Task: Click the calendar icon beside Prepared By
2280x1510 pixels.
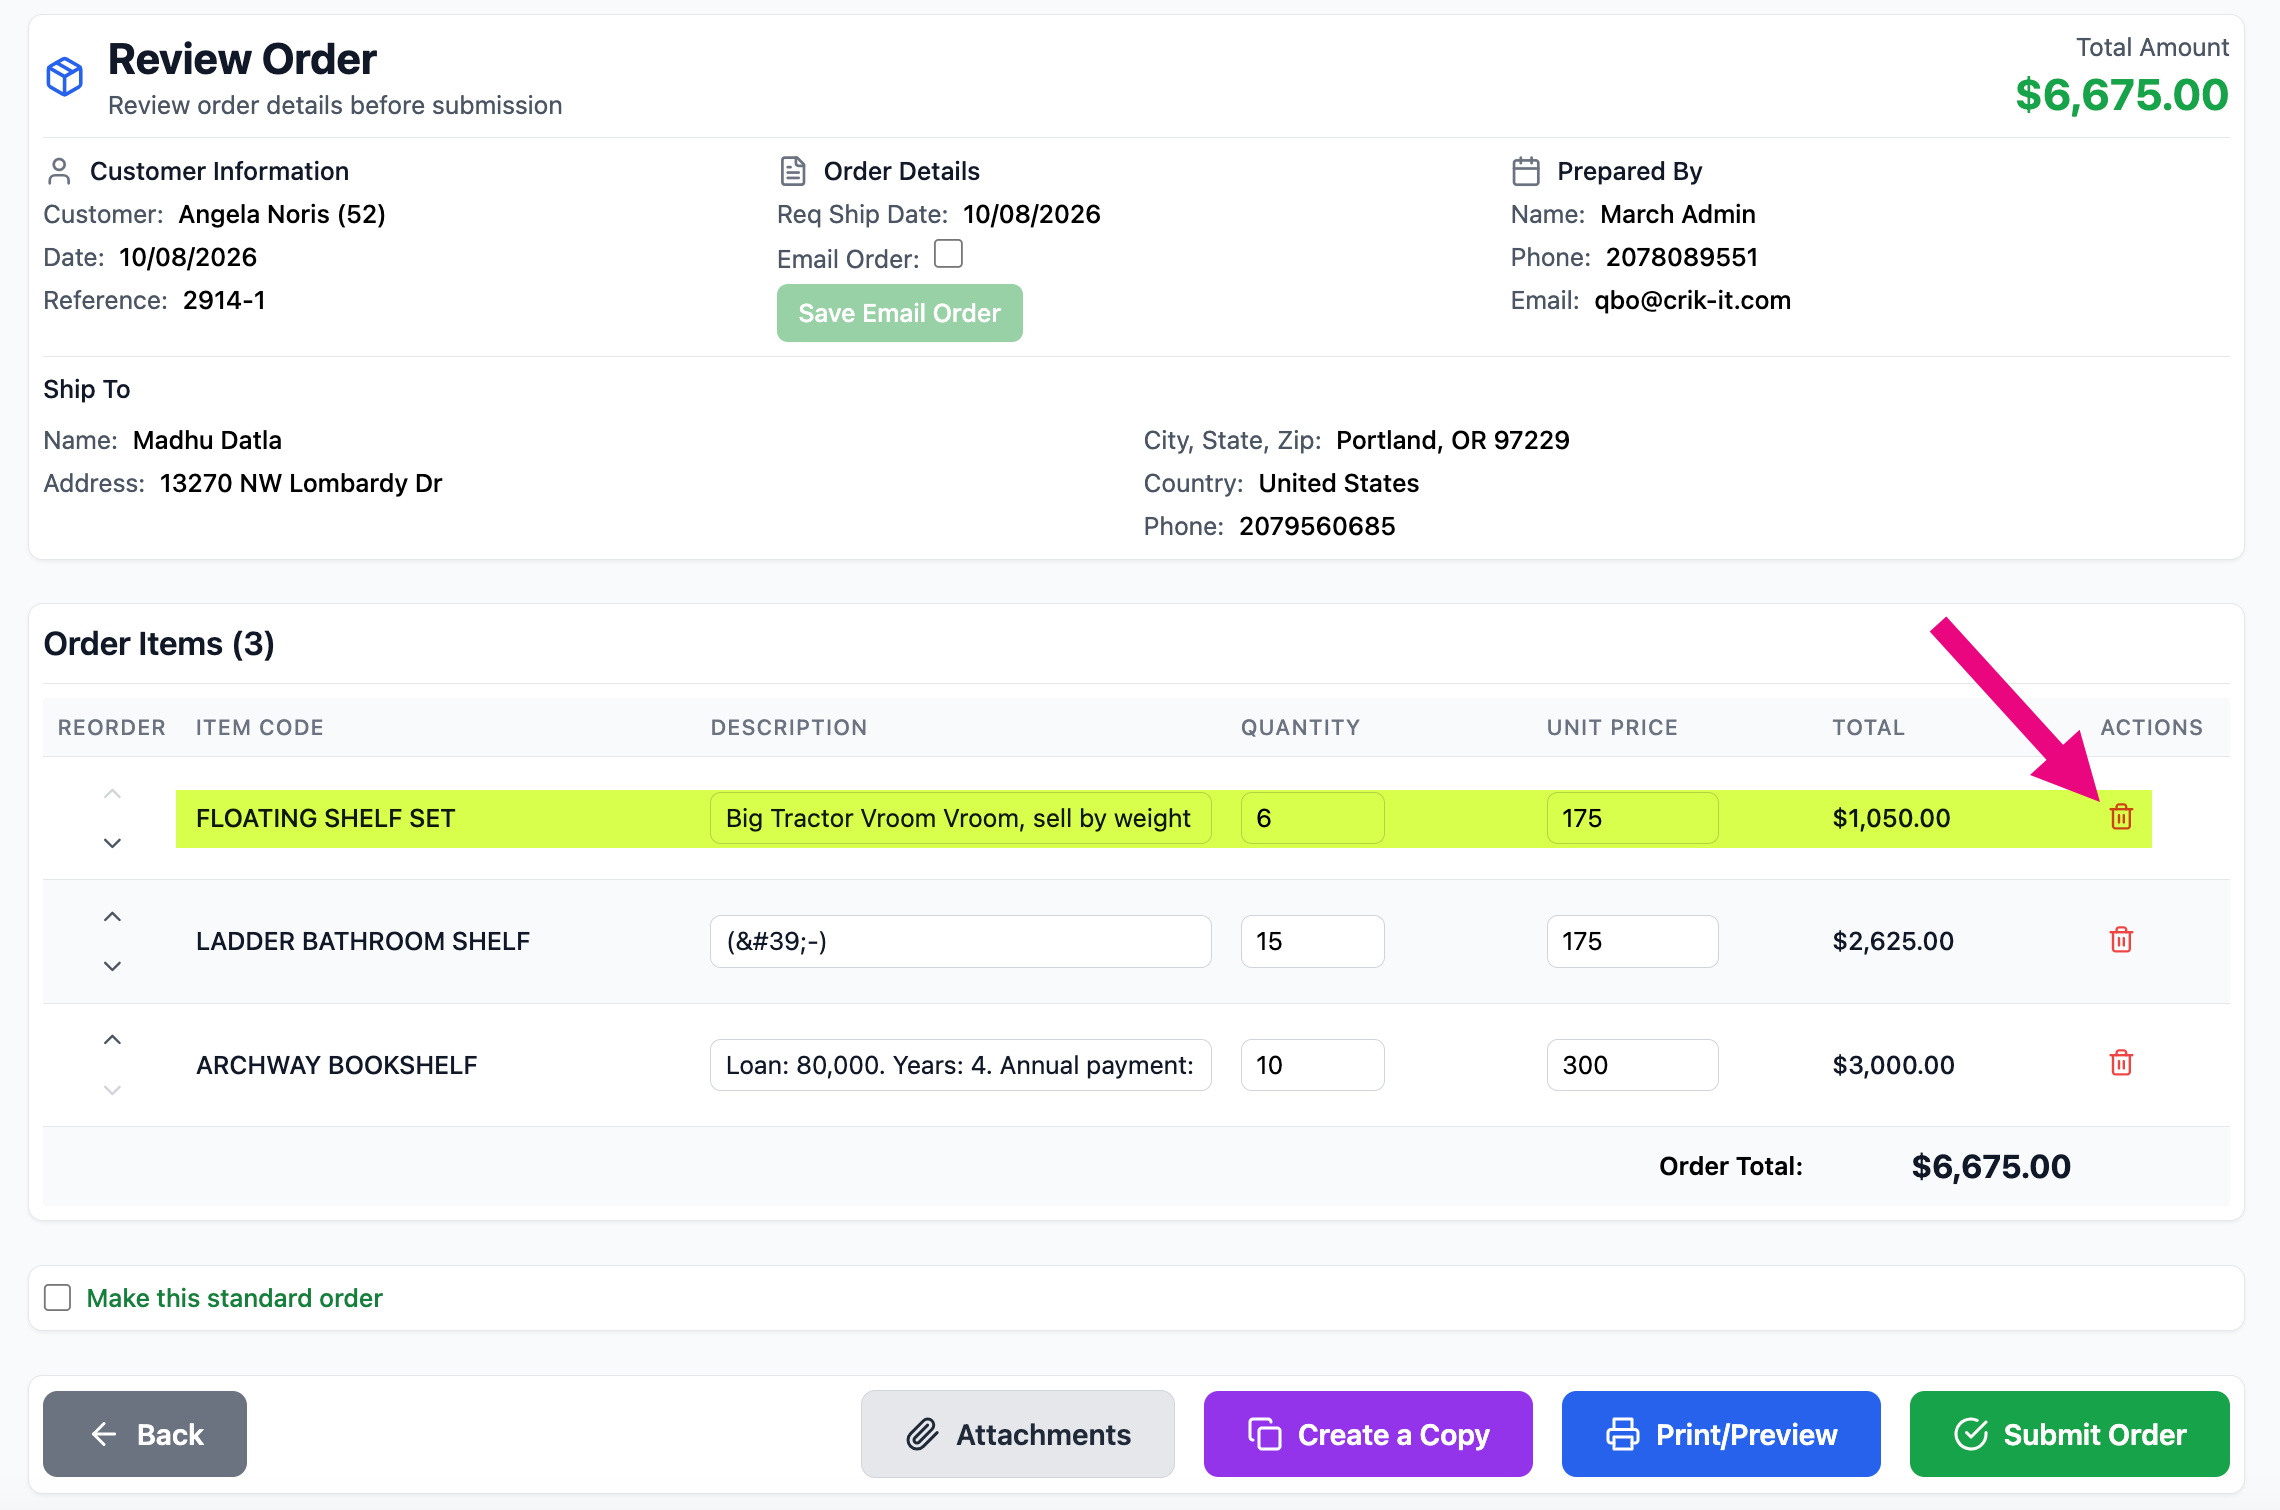Action: pos(1526,171)
